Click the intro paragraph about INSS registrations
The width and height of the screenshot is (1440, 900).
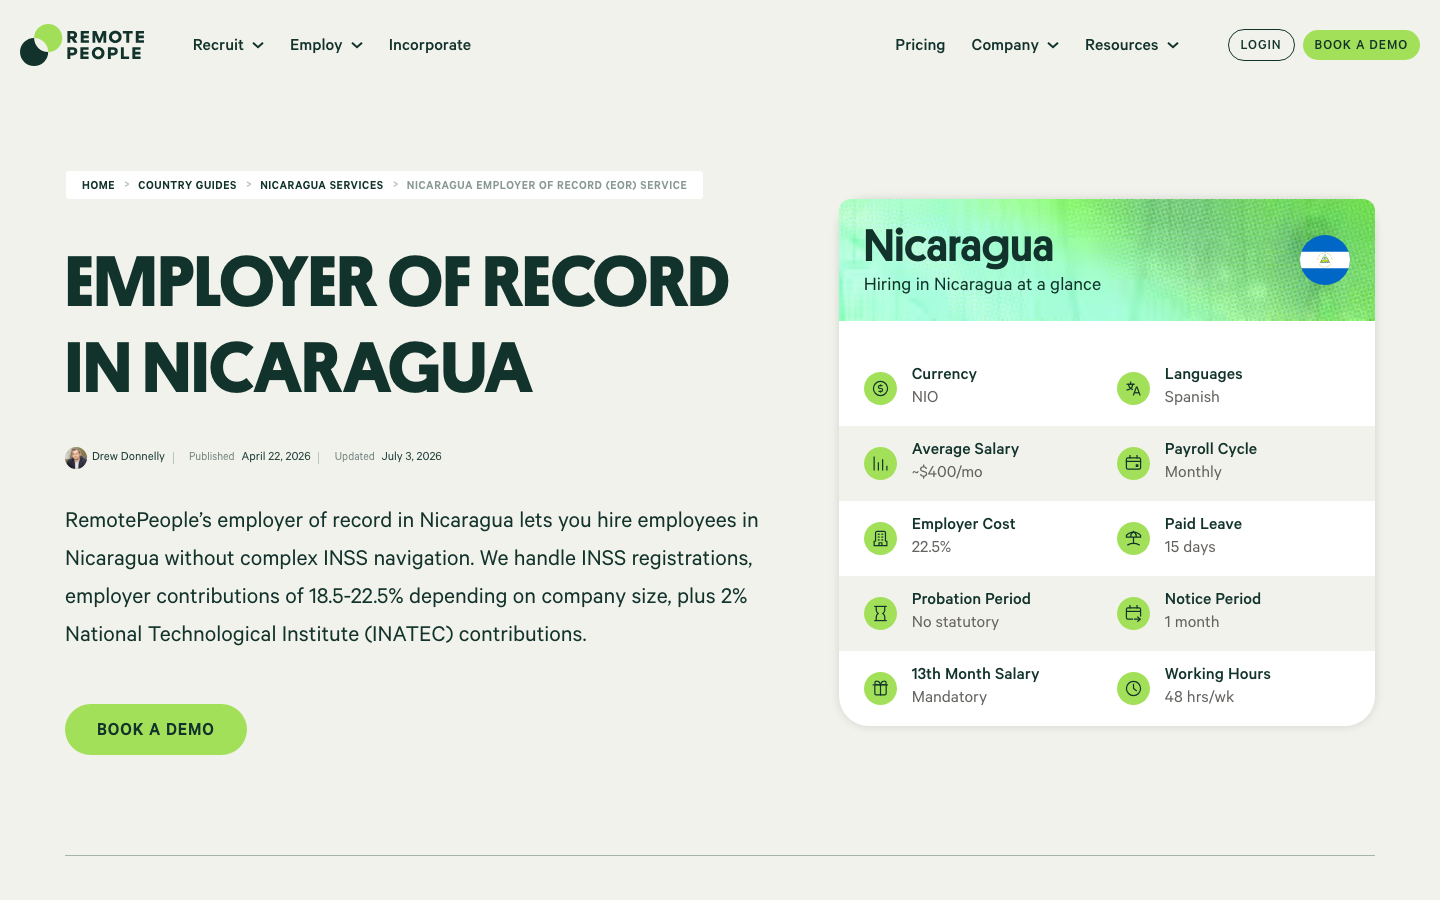click(x=412, y=577)
